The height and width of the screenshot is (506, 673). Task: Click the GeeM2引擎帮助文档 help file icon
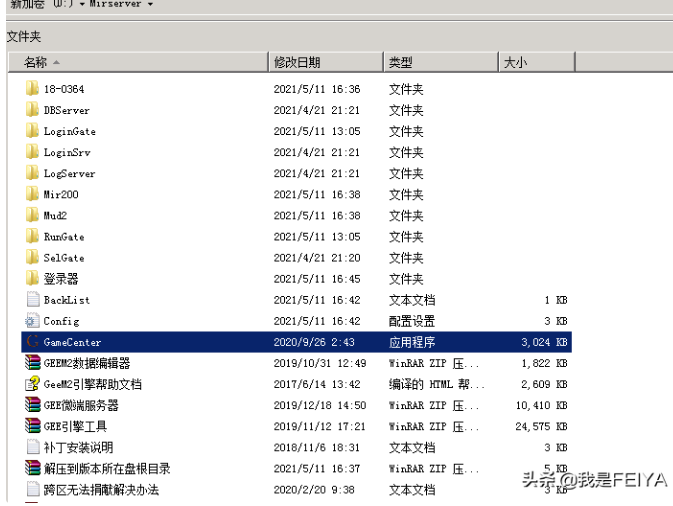click(33, 384)
